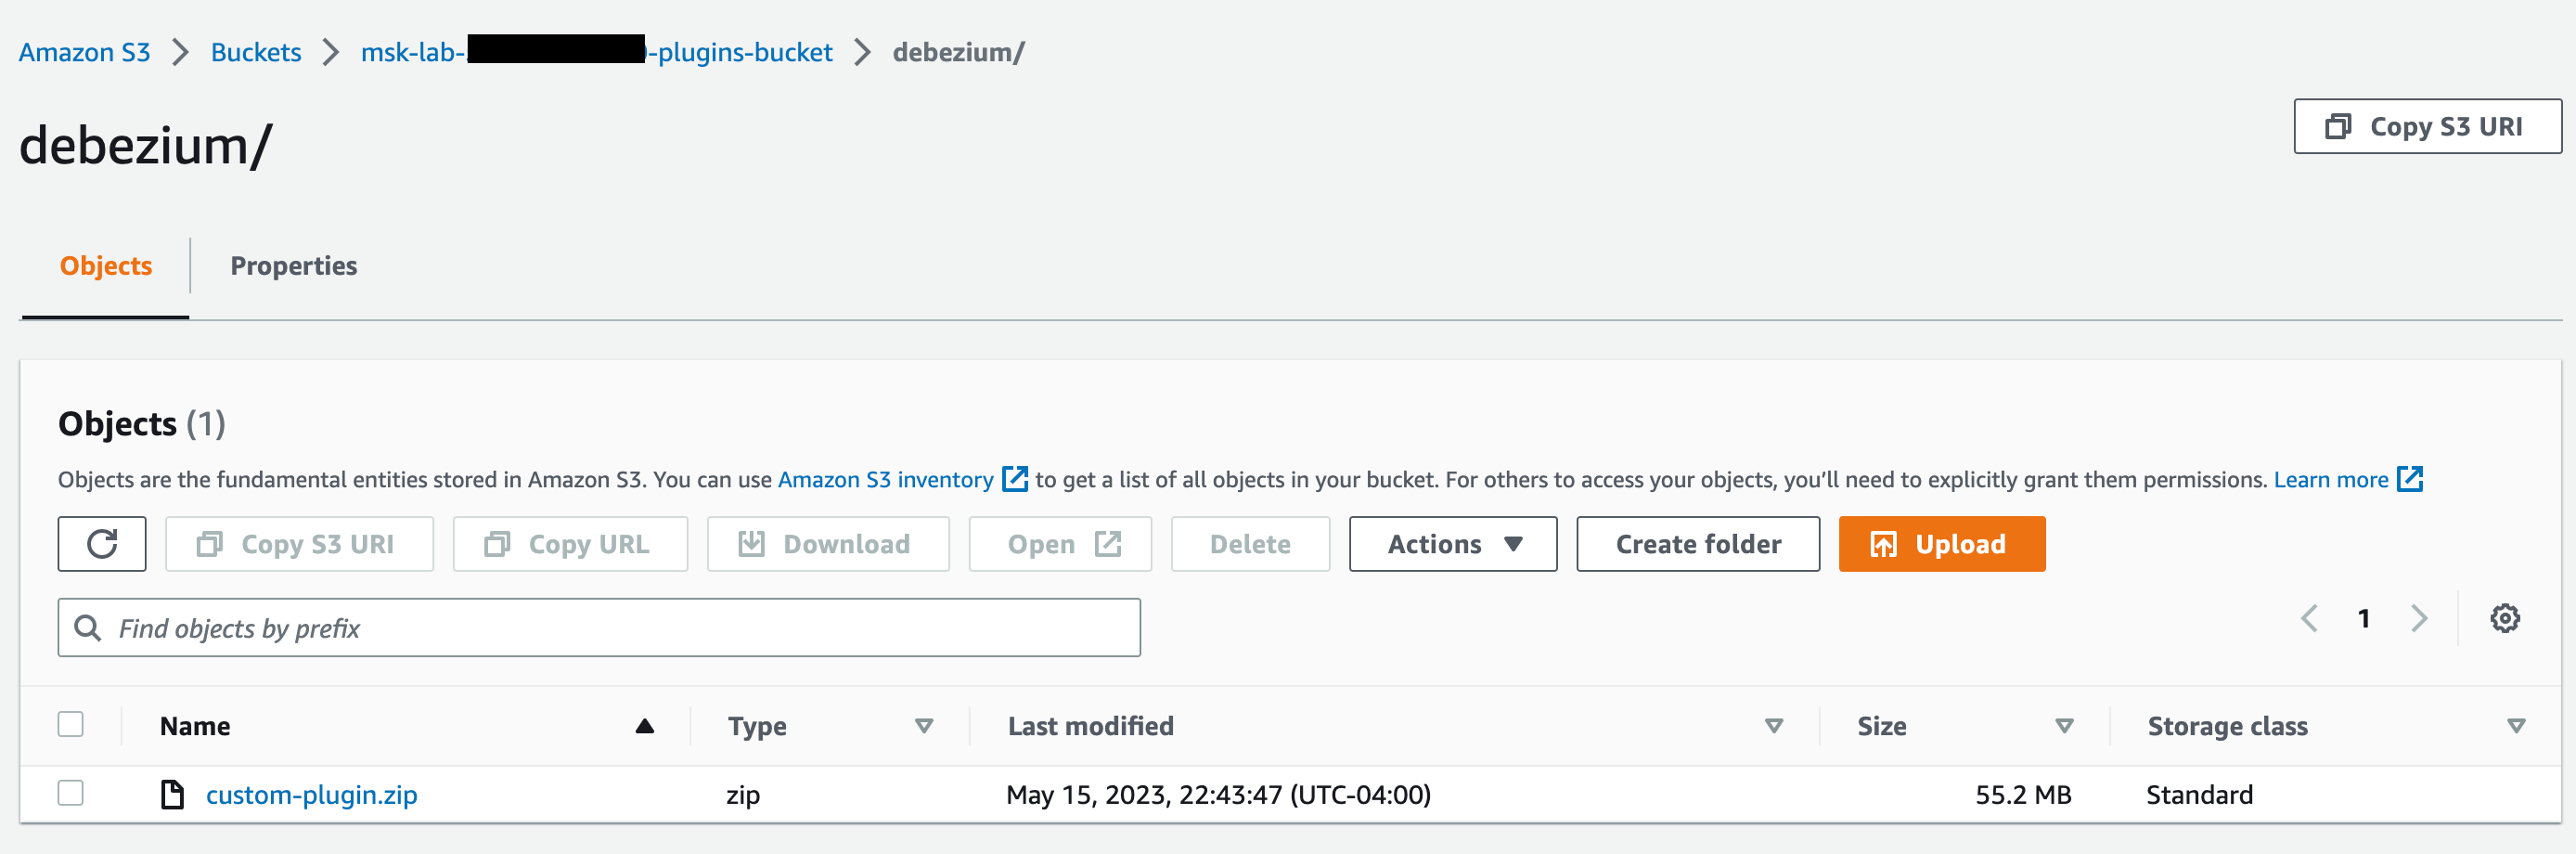
Task: Click the Copy URL icon button
Action: pyautogui.click(x=498, y=543)
